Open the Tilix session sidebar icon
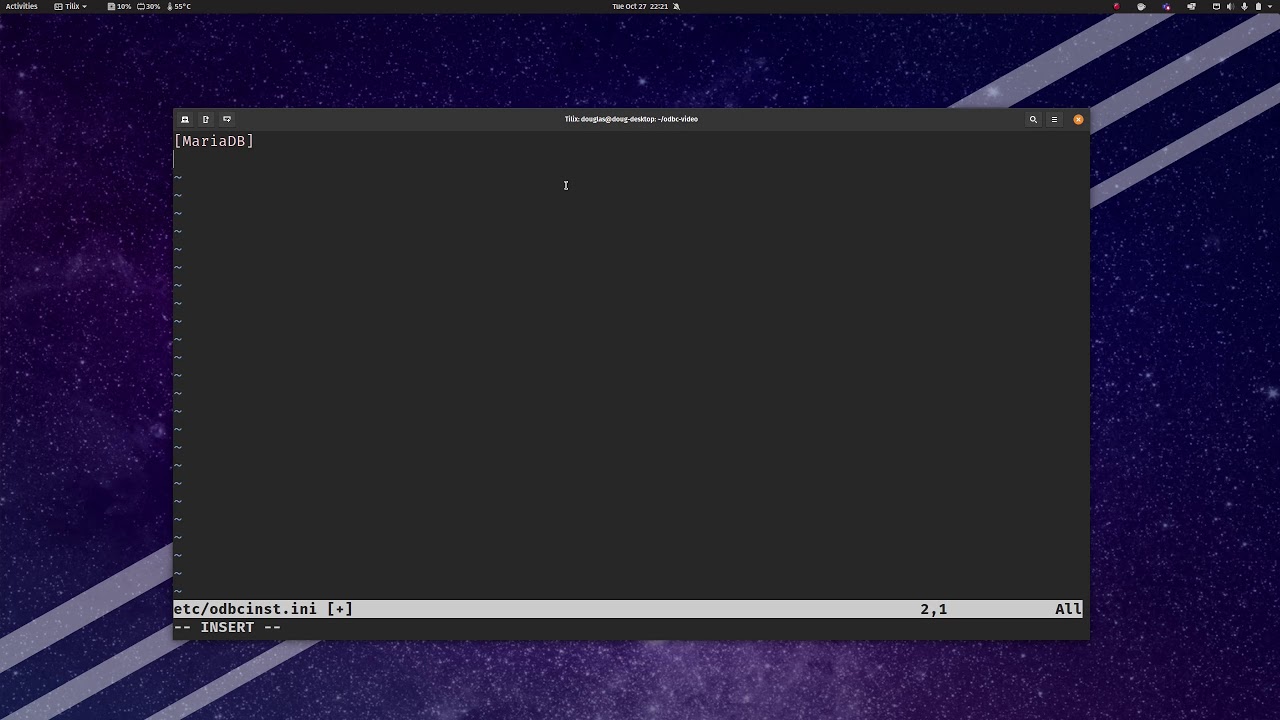This screenshot has width=1280, height=720. 185,119
